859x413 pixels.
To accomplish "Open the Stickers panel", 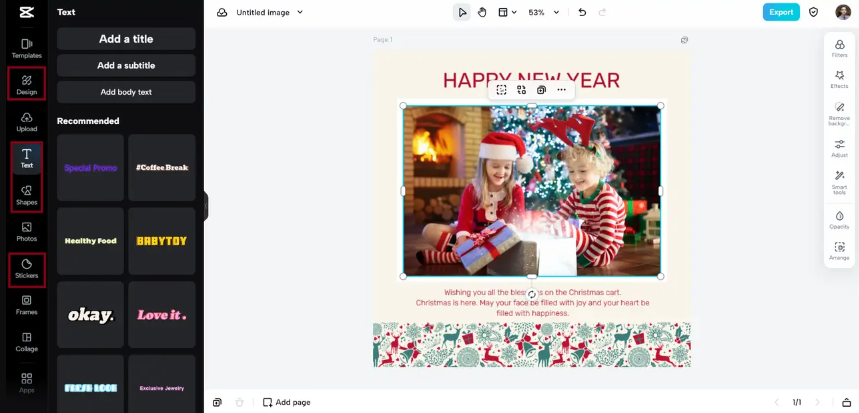I will [x=26, y=268].
